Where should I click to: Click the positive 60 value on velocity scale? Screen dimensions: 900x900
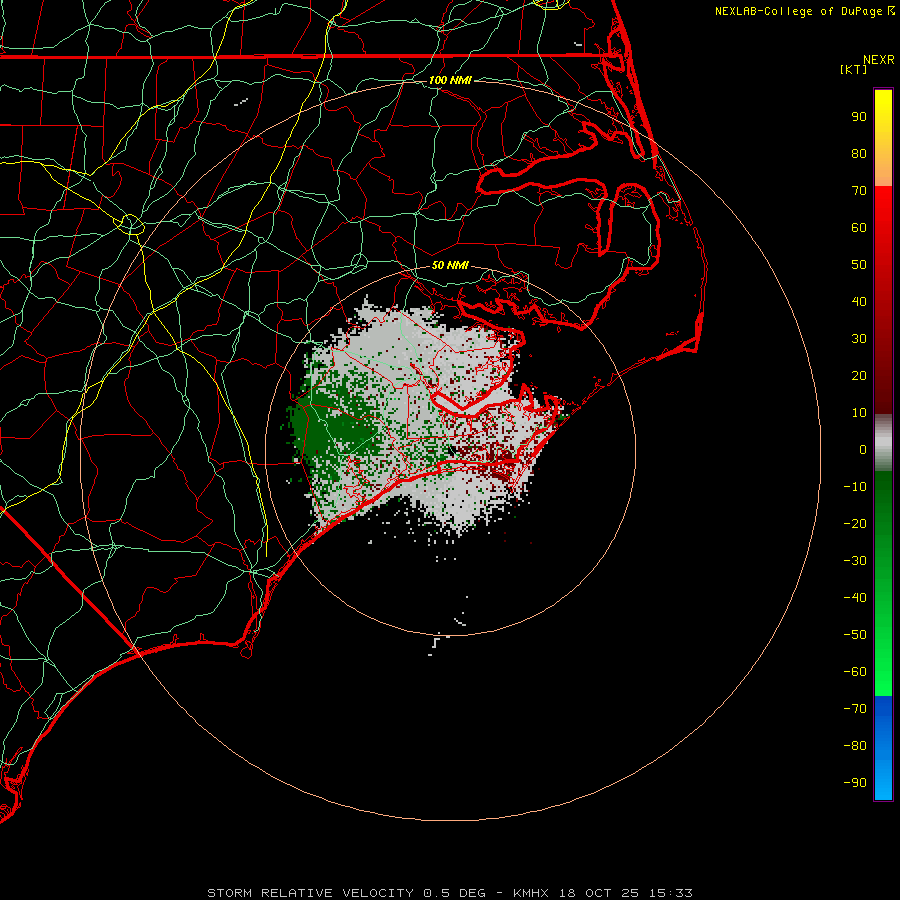[x=859, y=228]
